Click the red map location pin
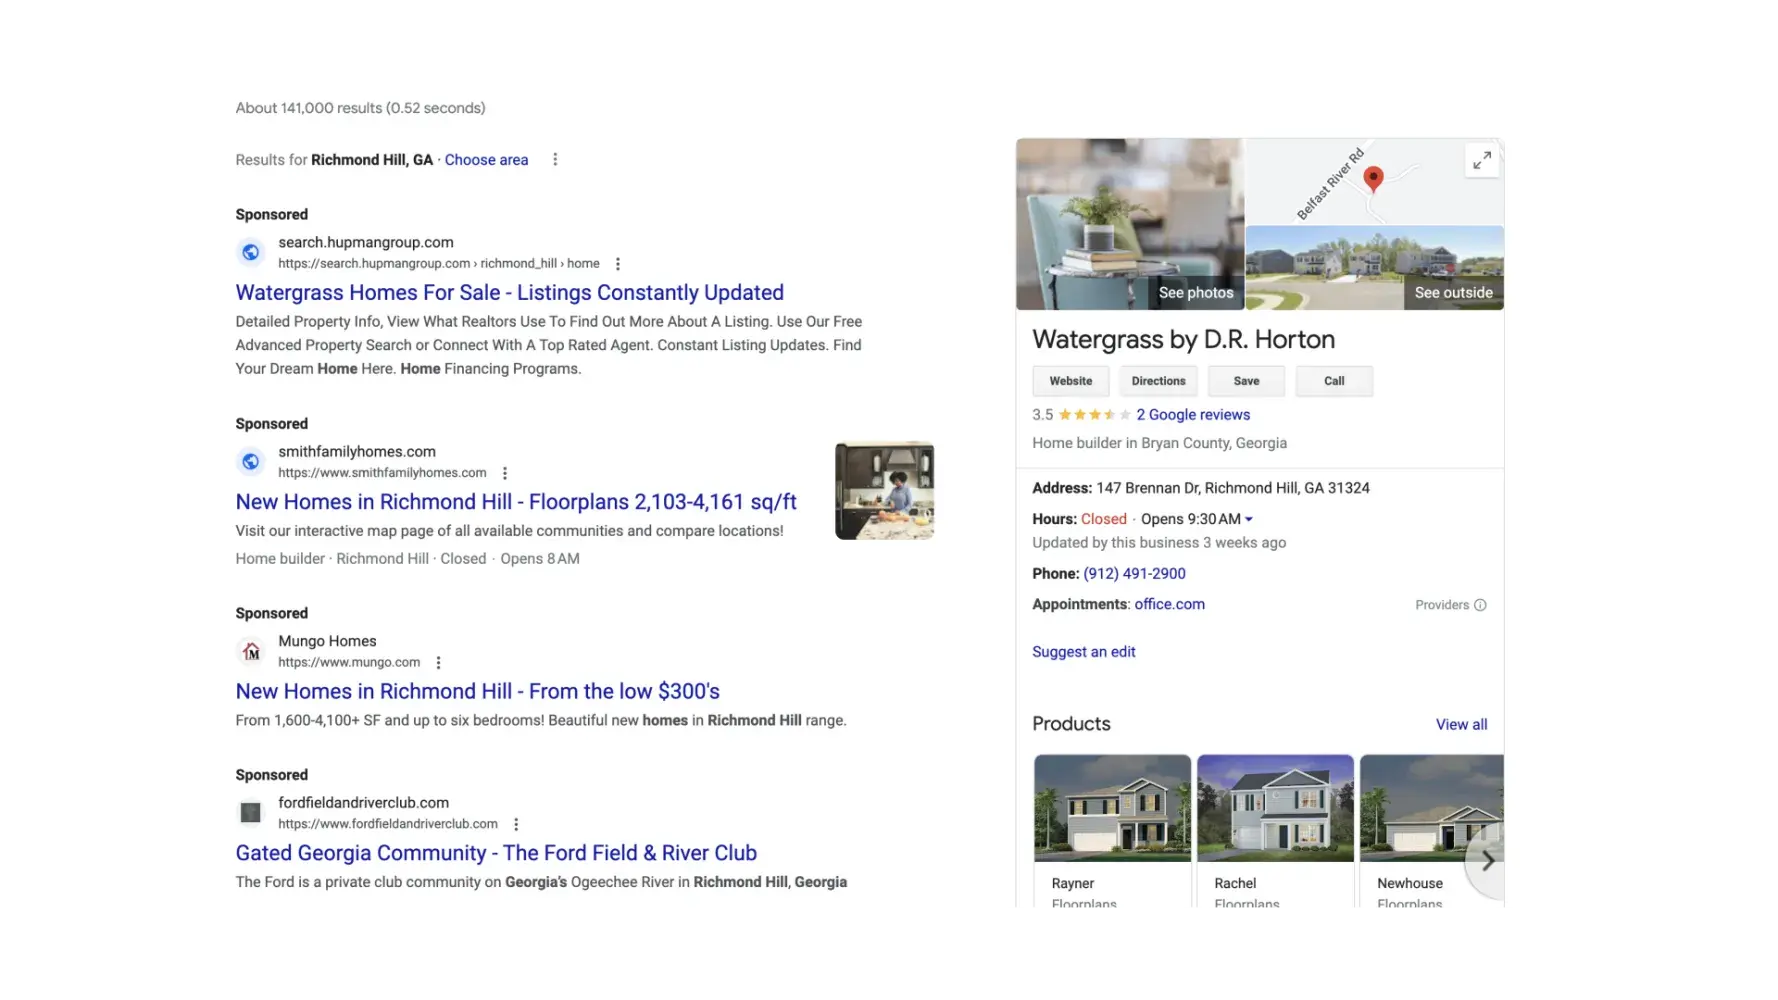The width and height of the screenshot is (1778, 1000). coord(1374,179)
